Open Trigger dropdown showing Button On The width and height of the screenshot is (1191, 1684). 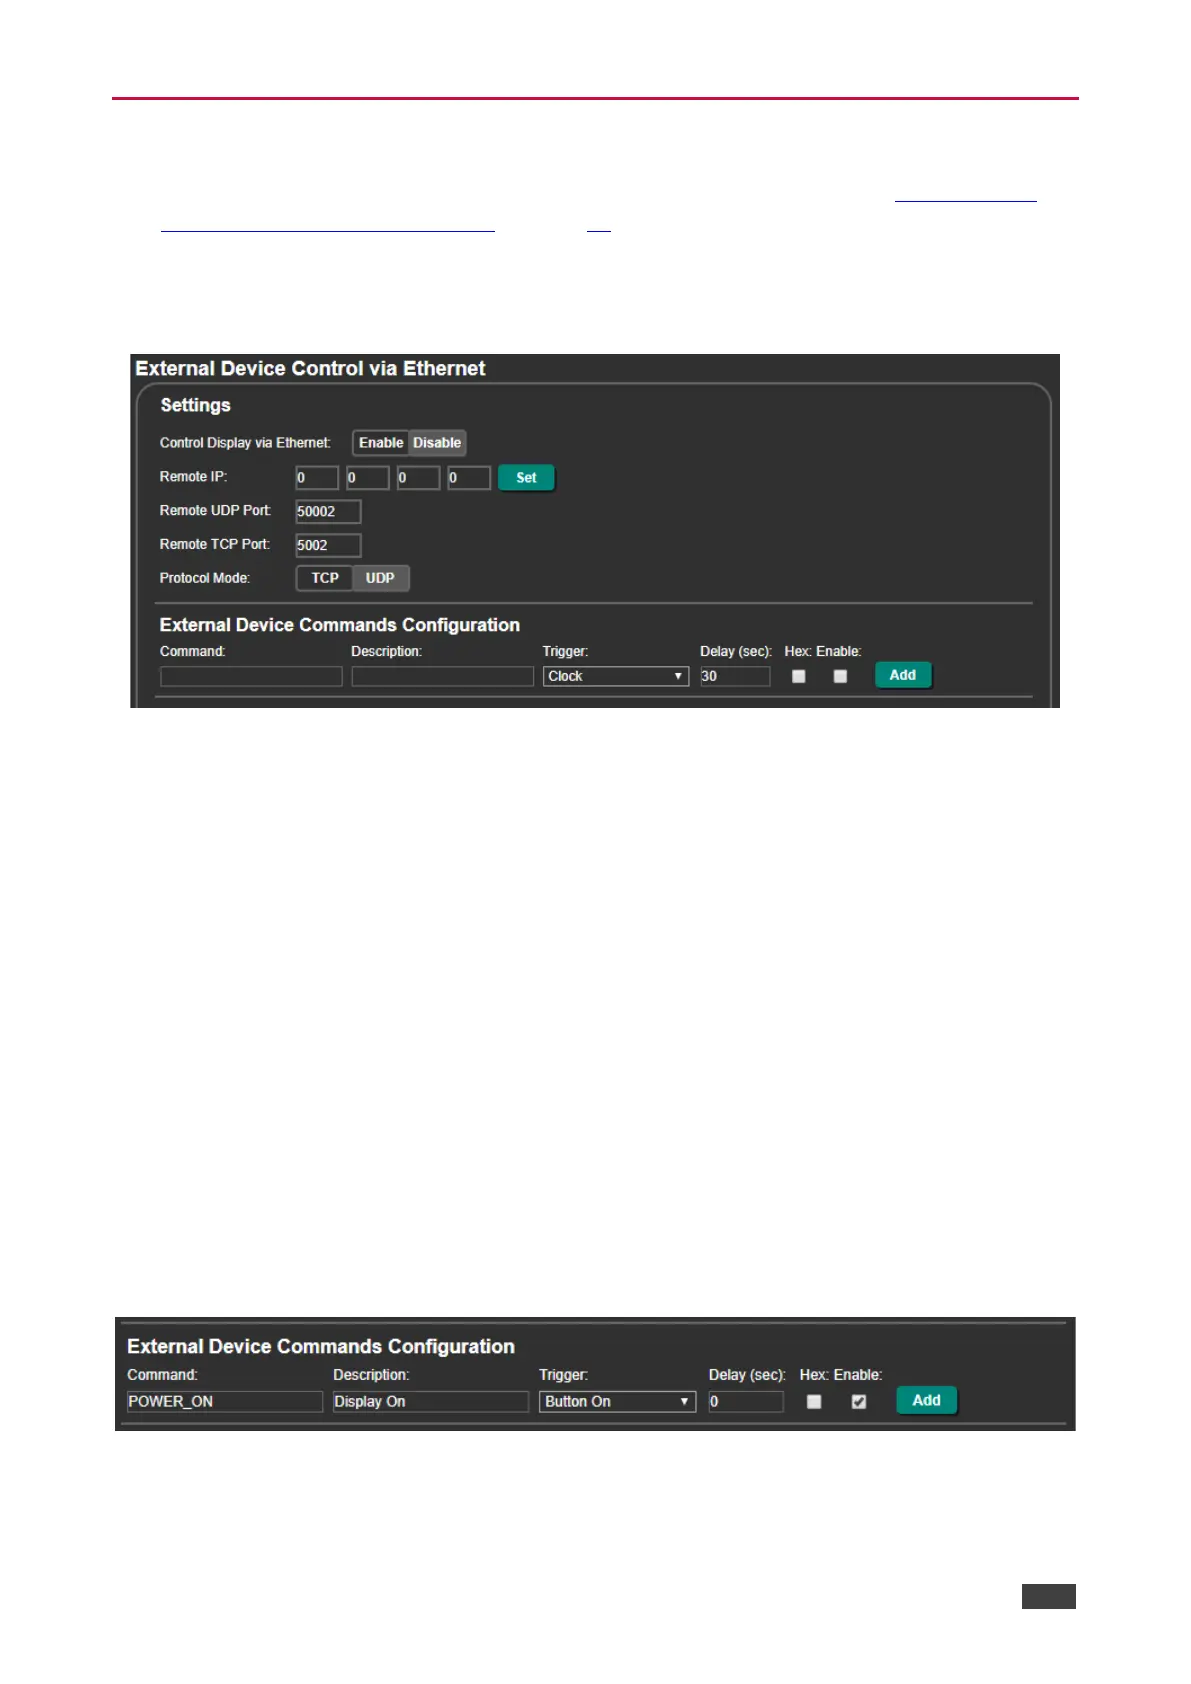pos(617,1402)
